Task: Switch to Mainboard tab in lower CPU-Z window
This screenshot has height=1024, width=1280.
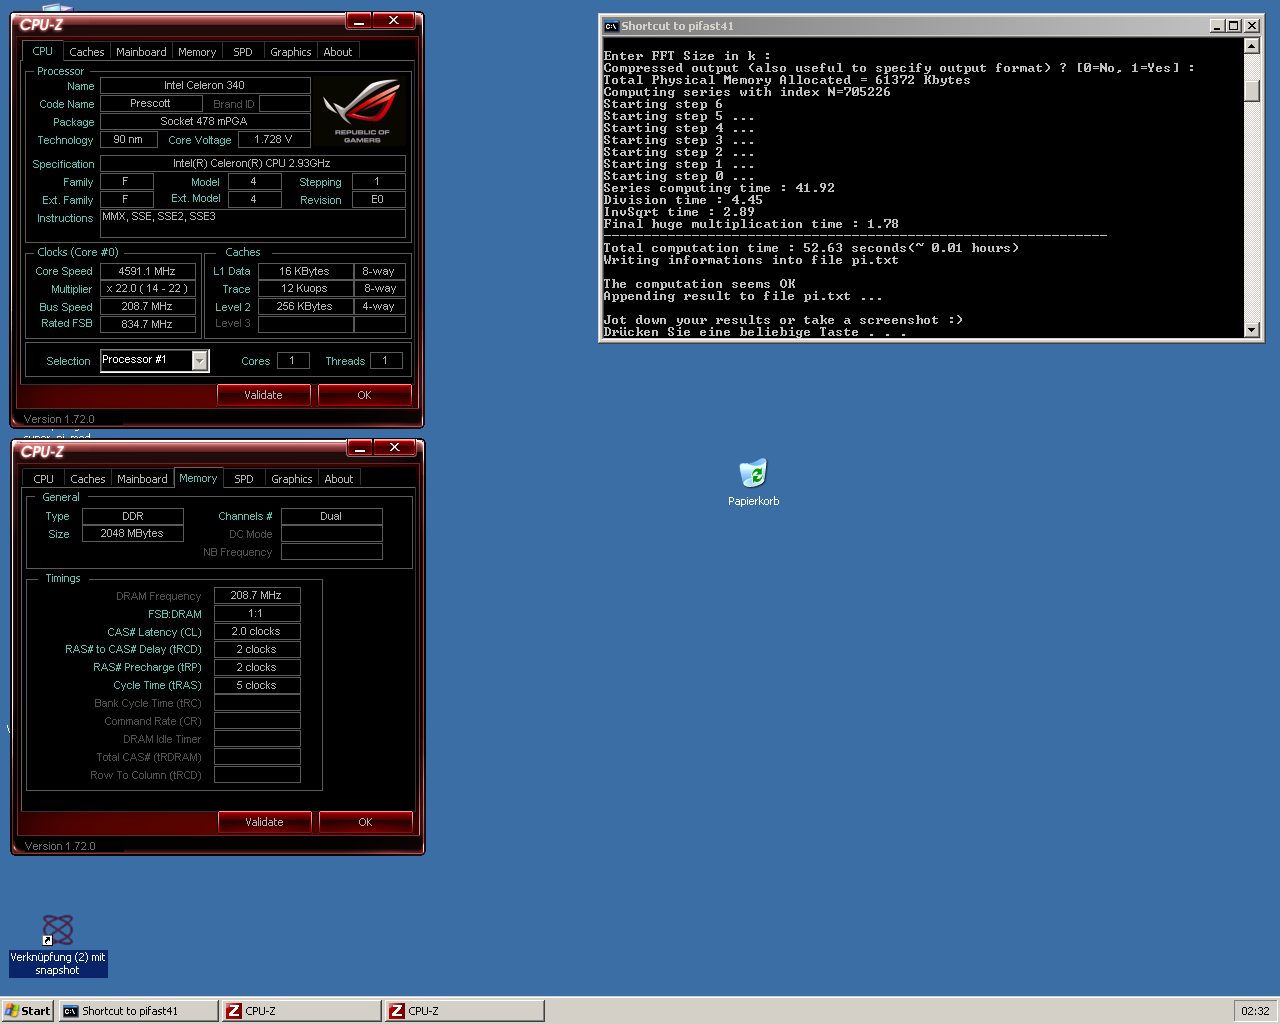Action: (x=142, y=479)
